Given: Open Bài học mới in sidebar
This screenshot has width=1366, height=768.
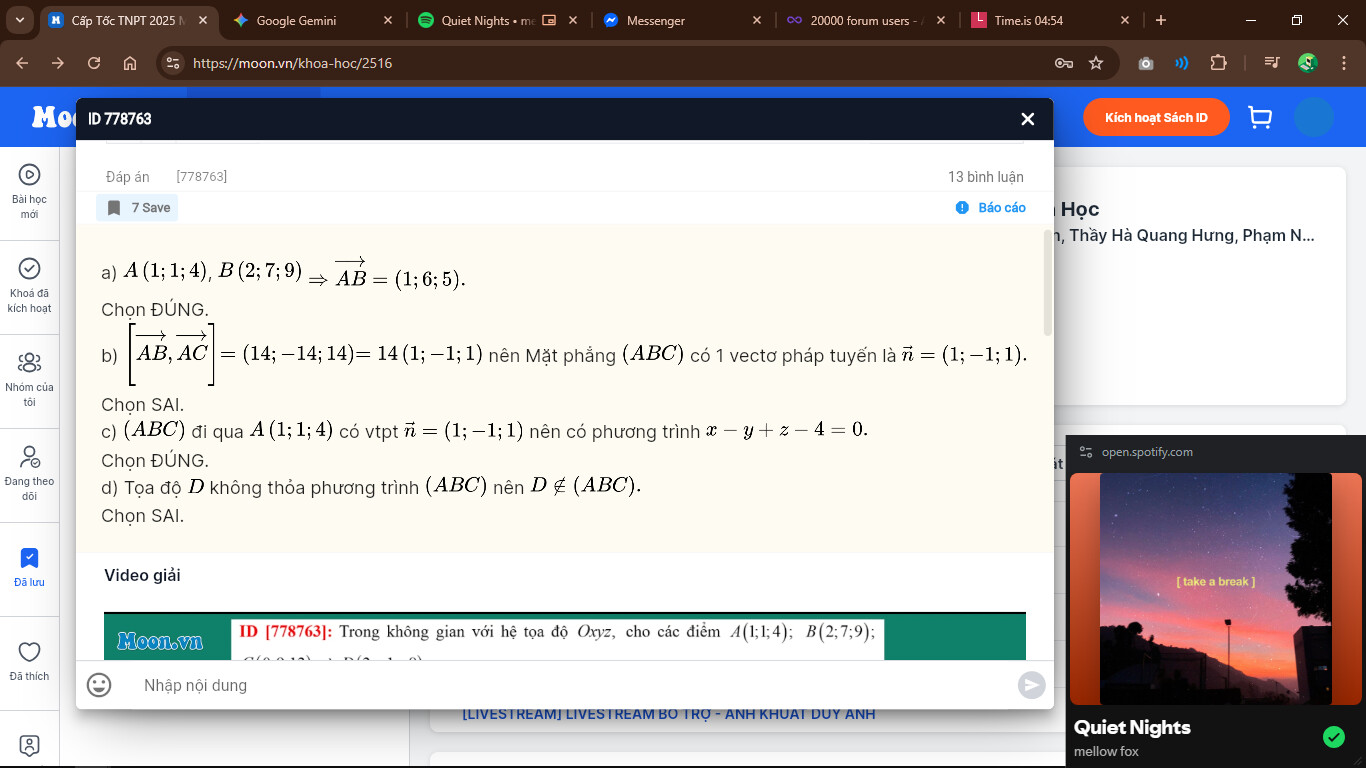Looking at the screenshot, I should [30, 191].
